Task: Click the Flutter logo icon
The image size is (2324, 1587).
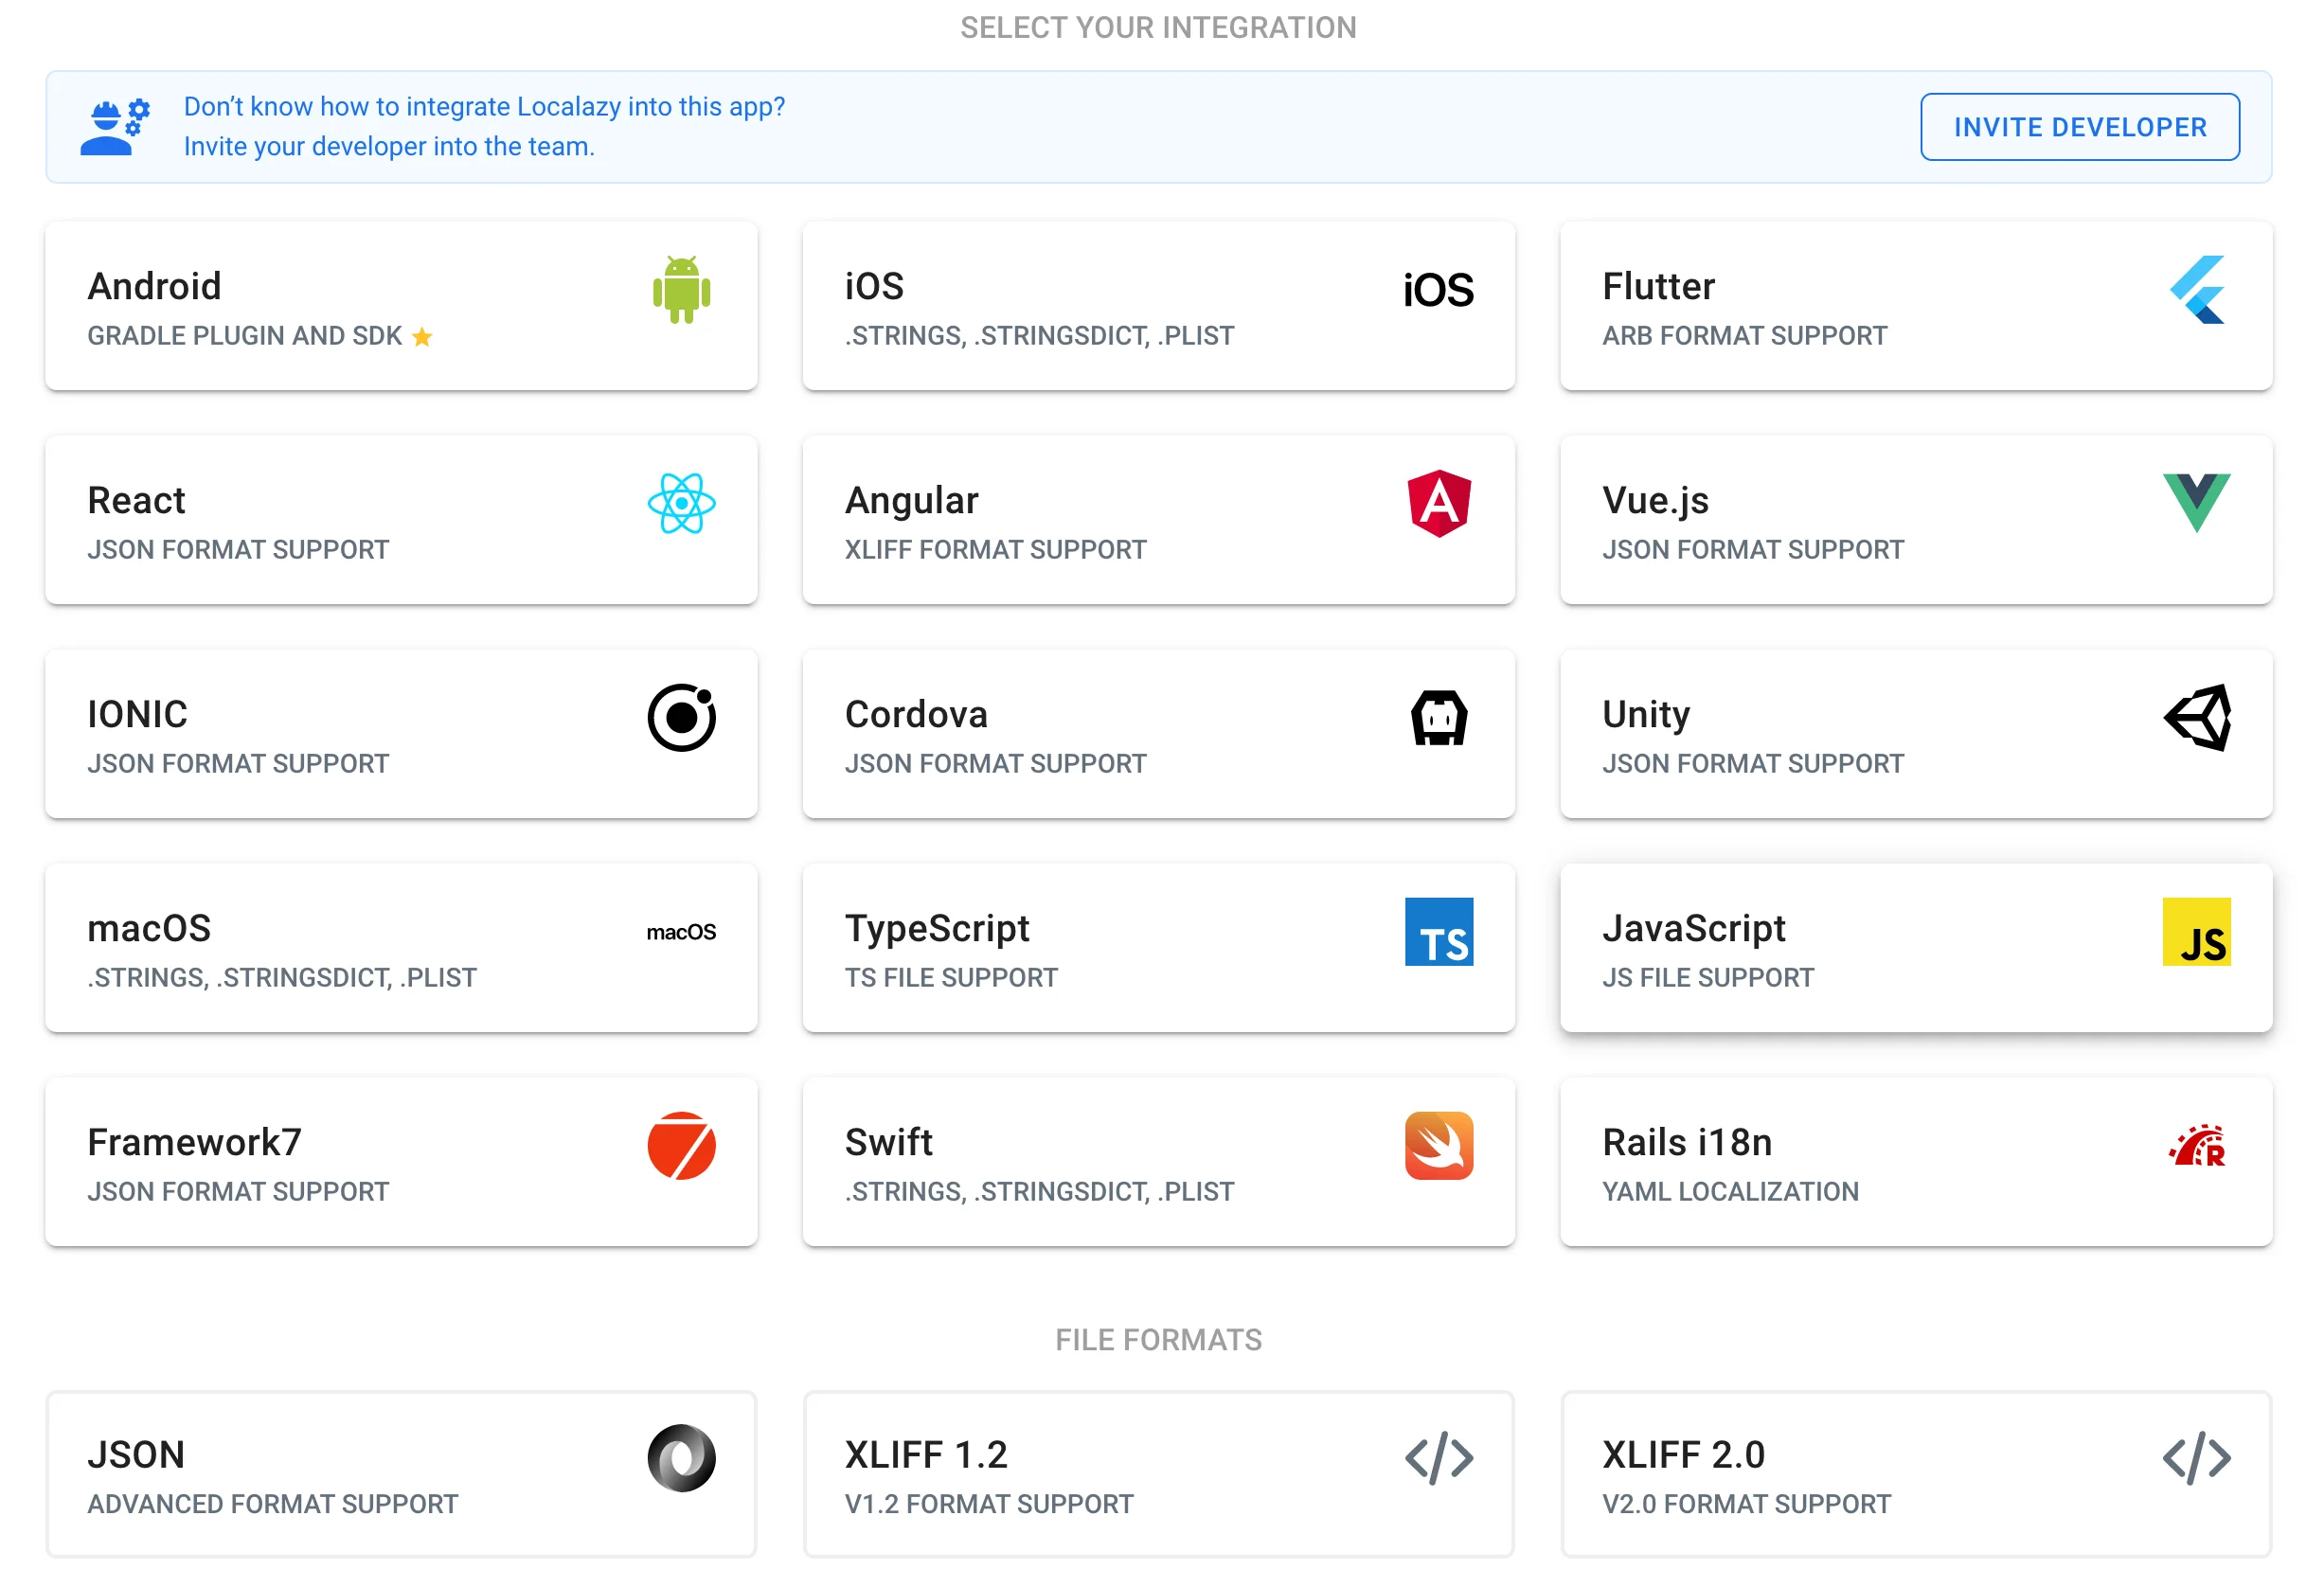Action: coord(2197,290)
